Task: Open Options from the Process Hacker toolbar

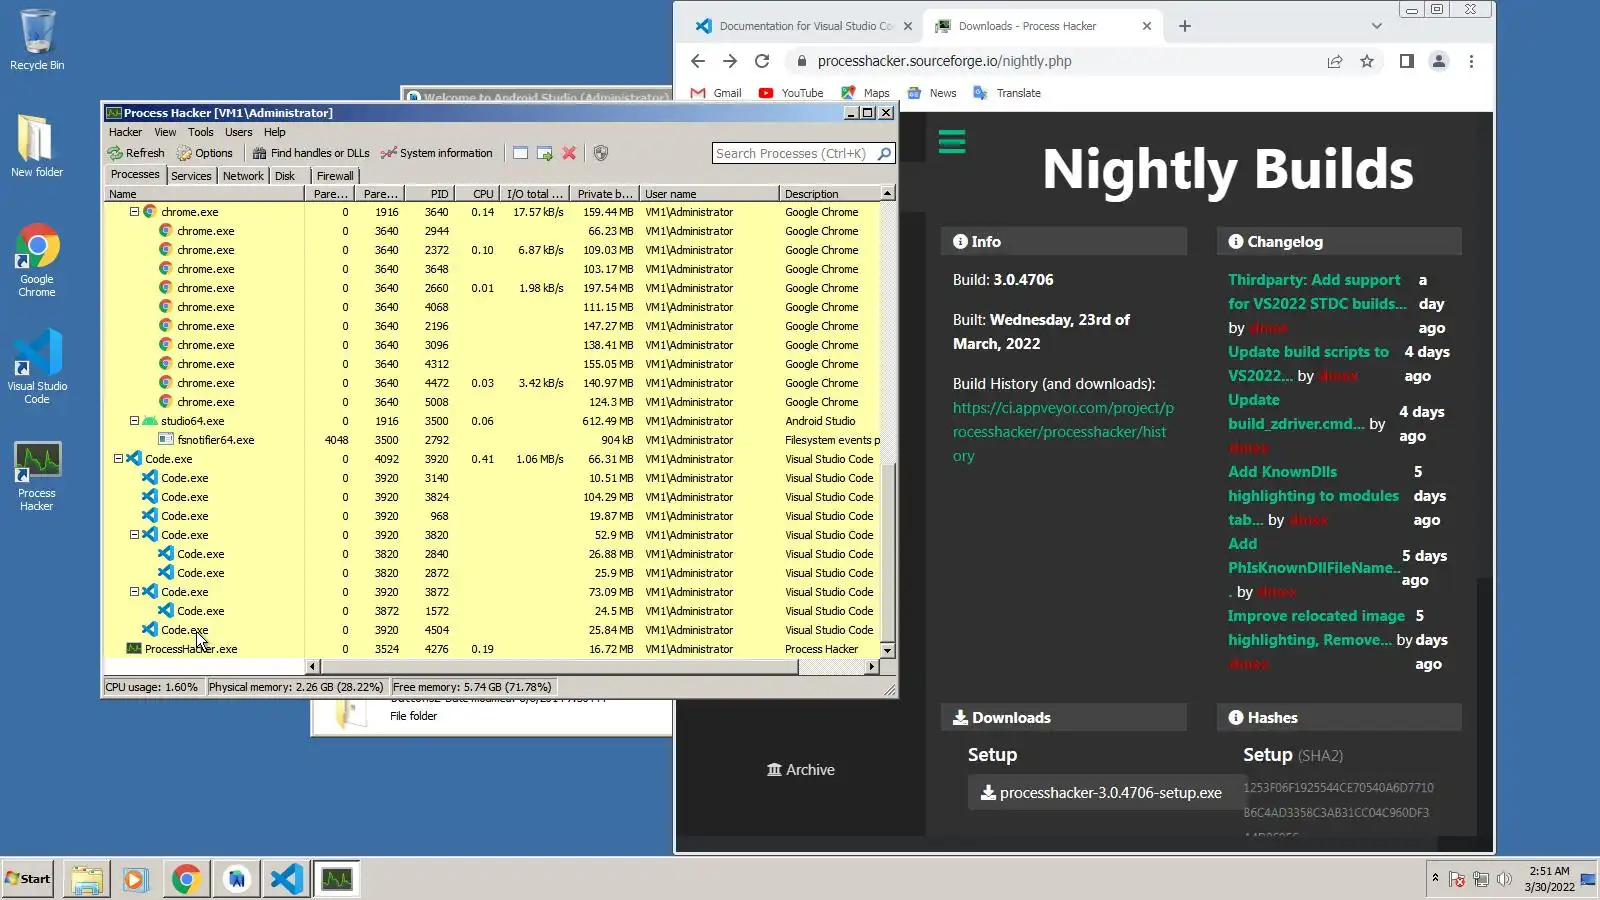Action: 205,153
